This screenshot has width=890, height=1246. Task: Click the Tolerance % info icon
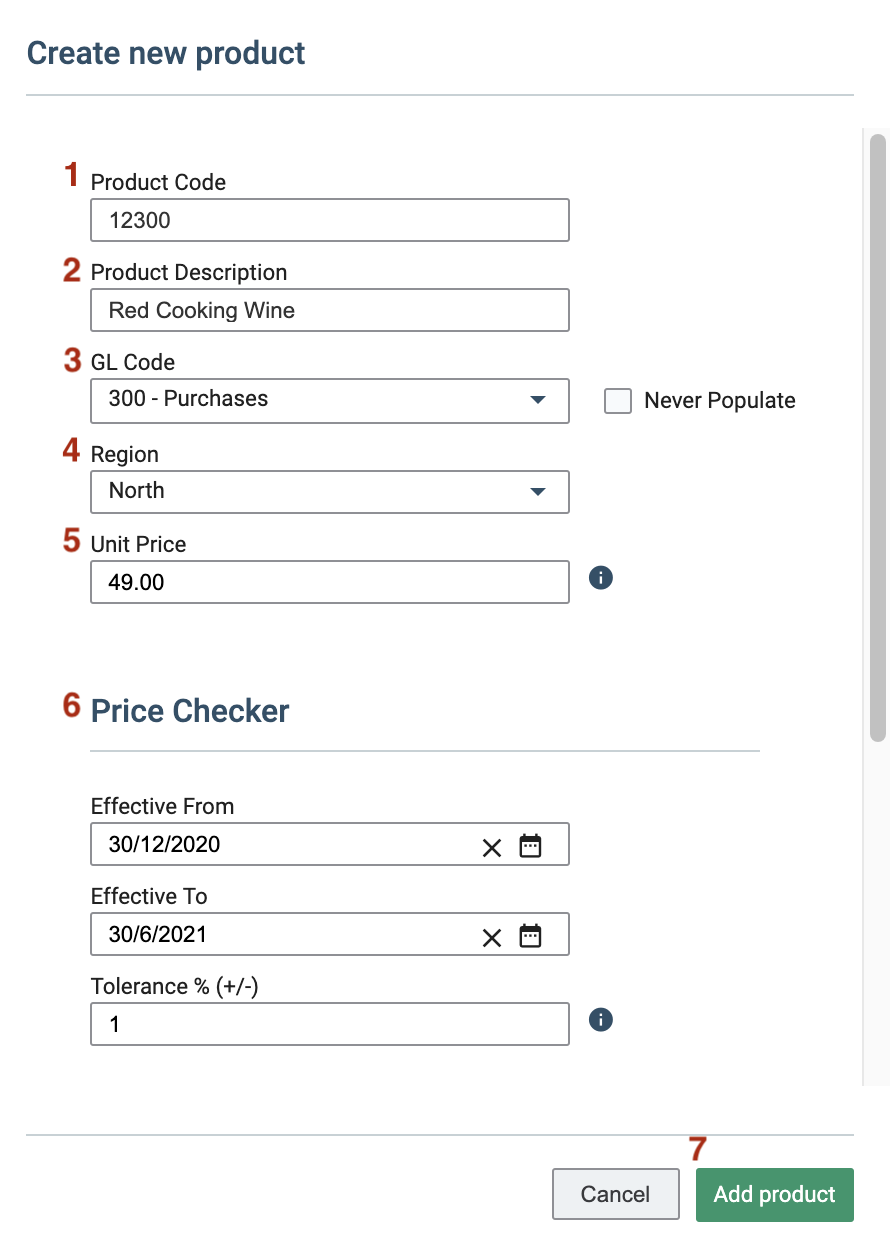pyautogui.click(x=600, y=1020)
